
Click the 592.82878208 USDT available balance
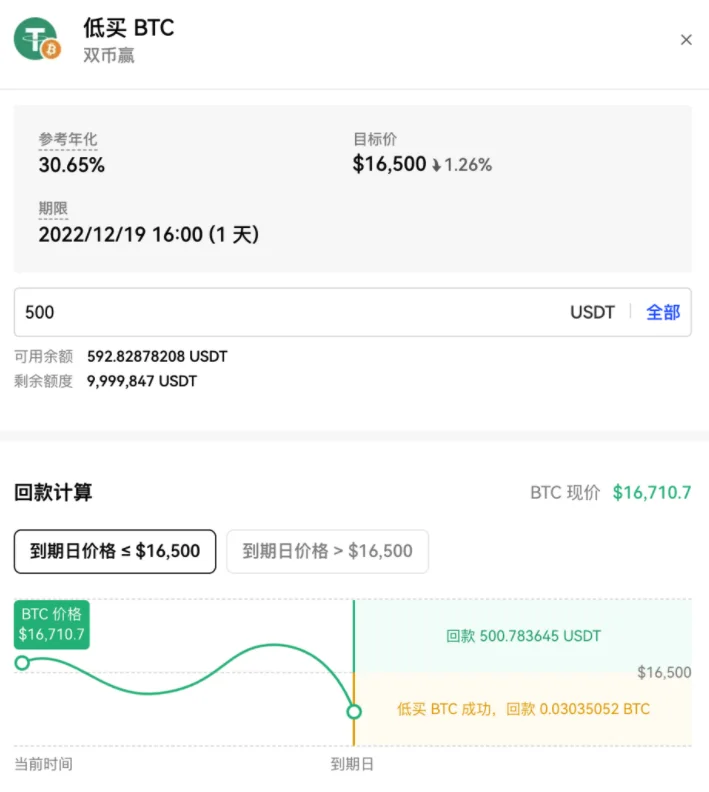157,357
